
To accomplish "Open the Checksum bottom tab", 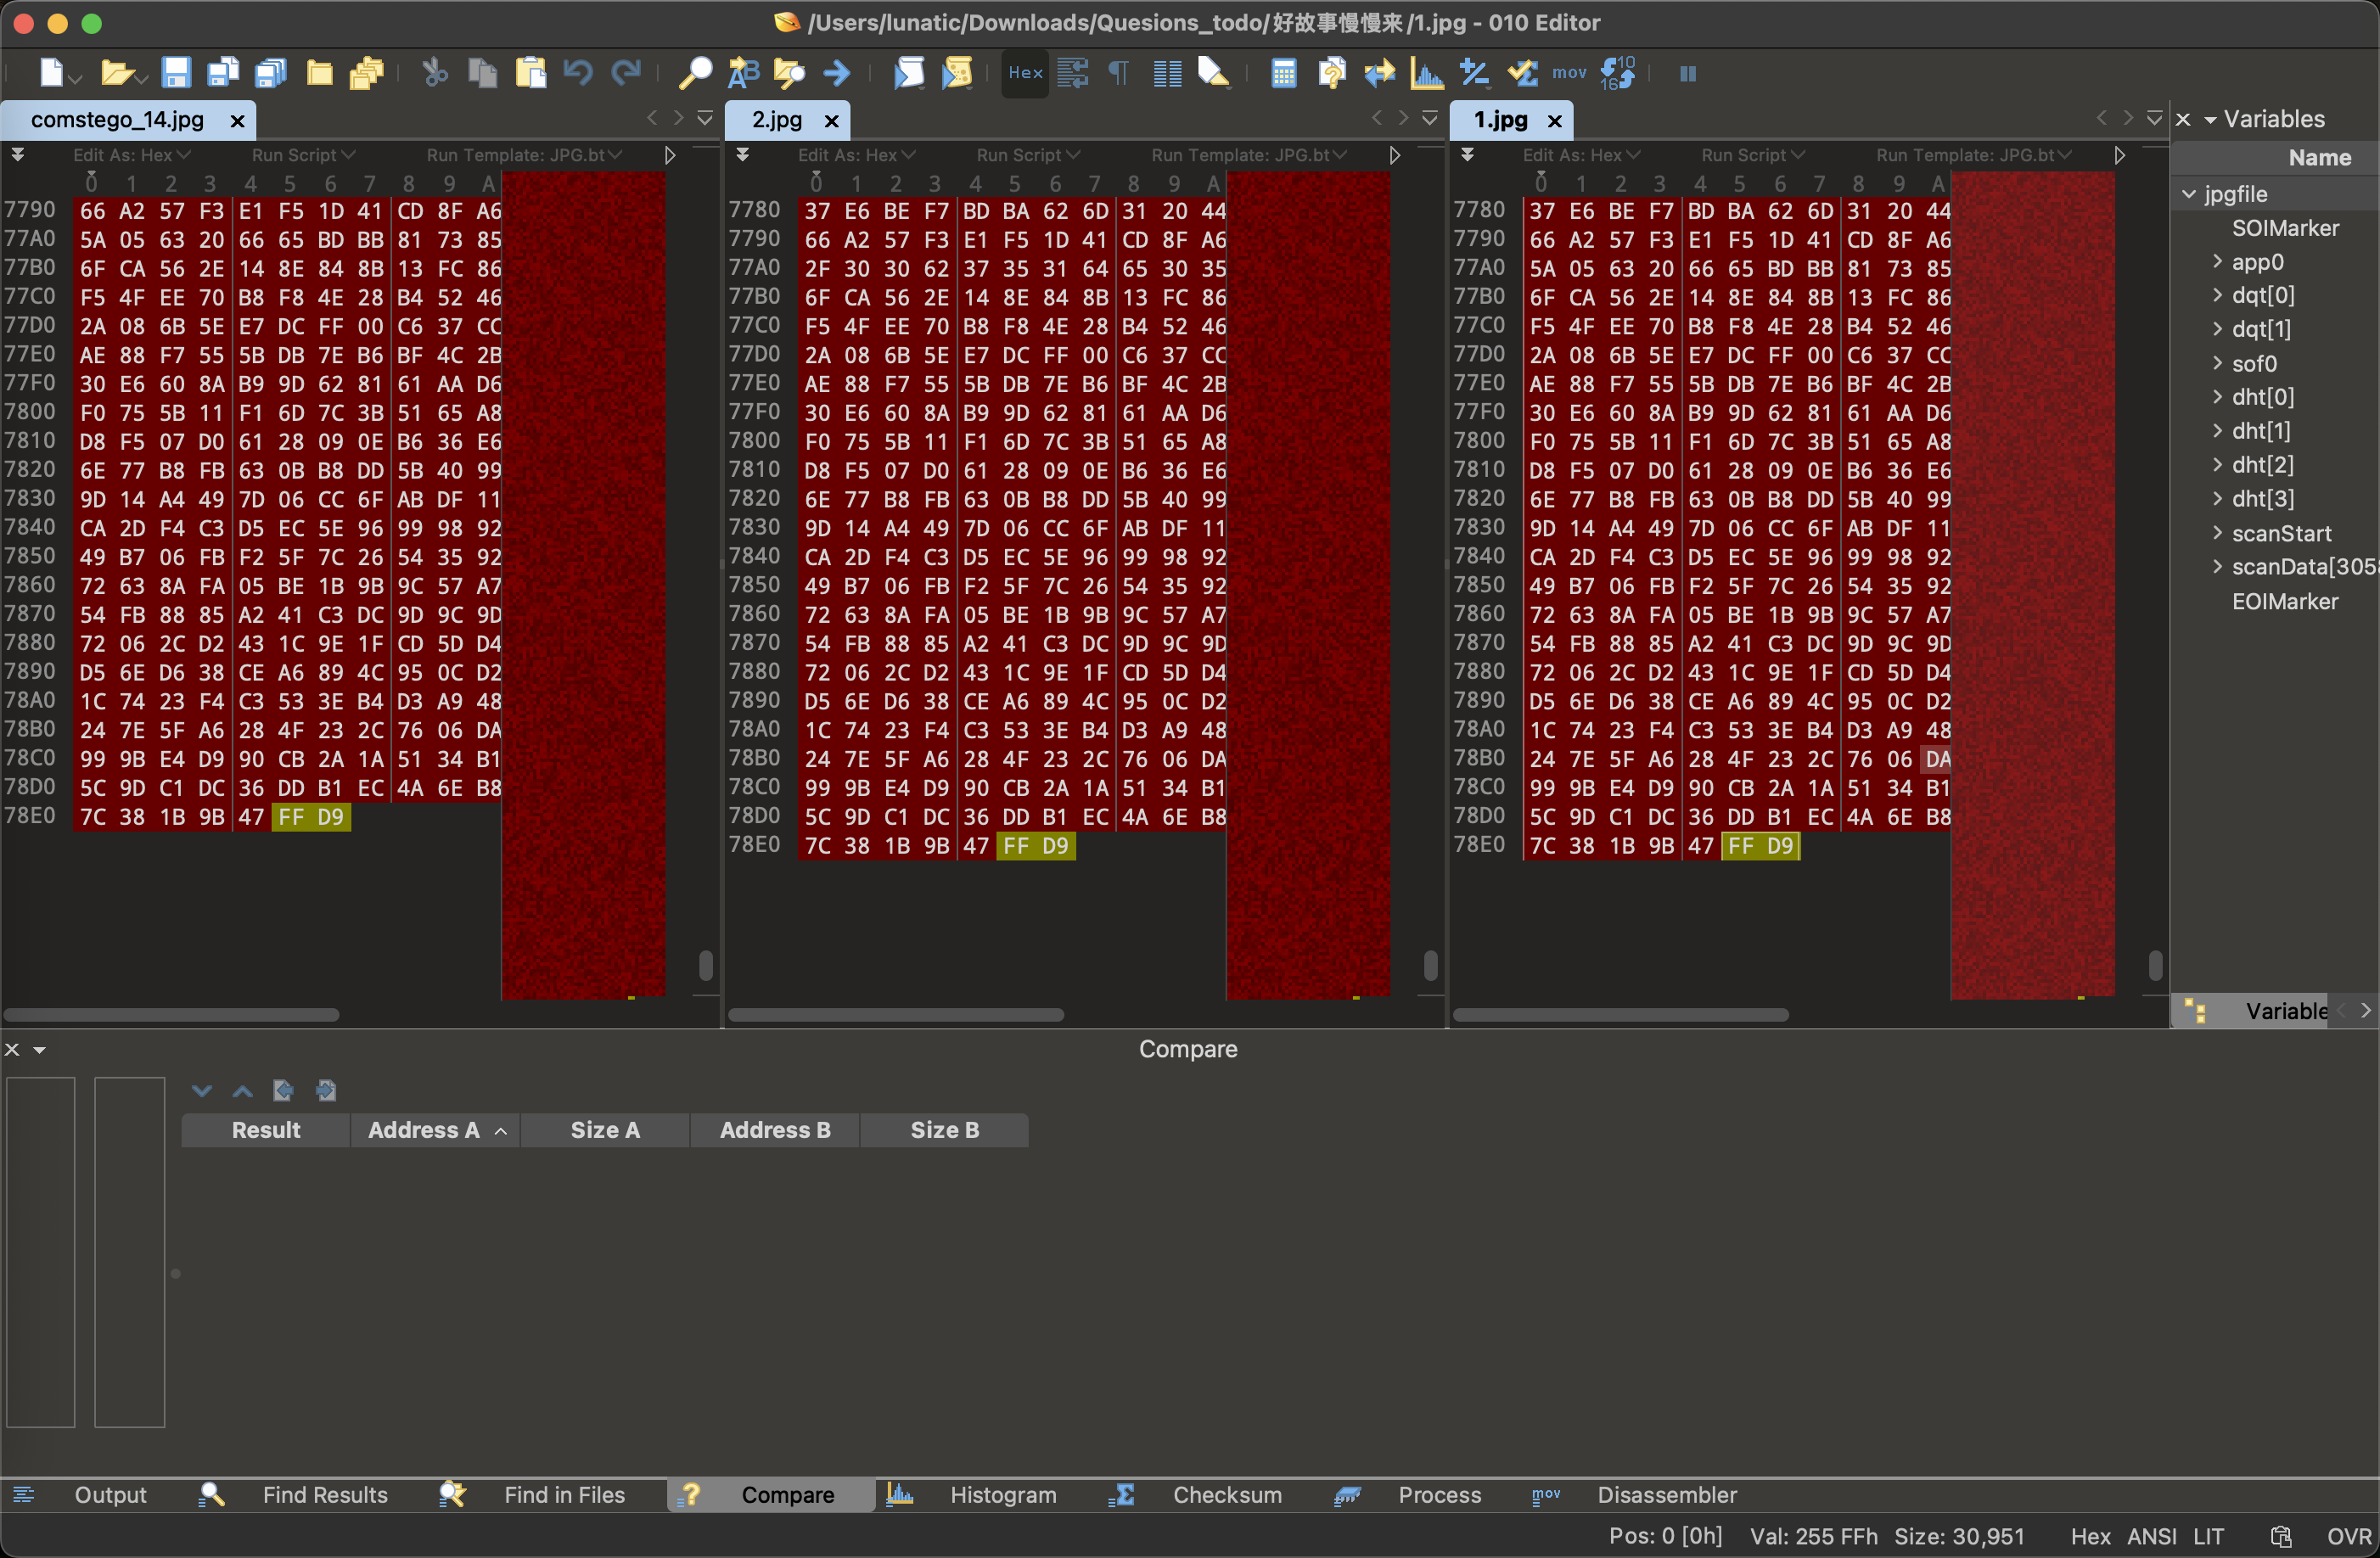I will (x=1226, y=1495).
